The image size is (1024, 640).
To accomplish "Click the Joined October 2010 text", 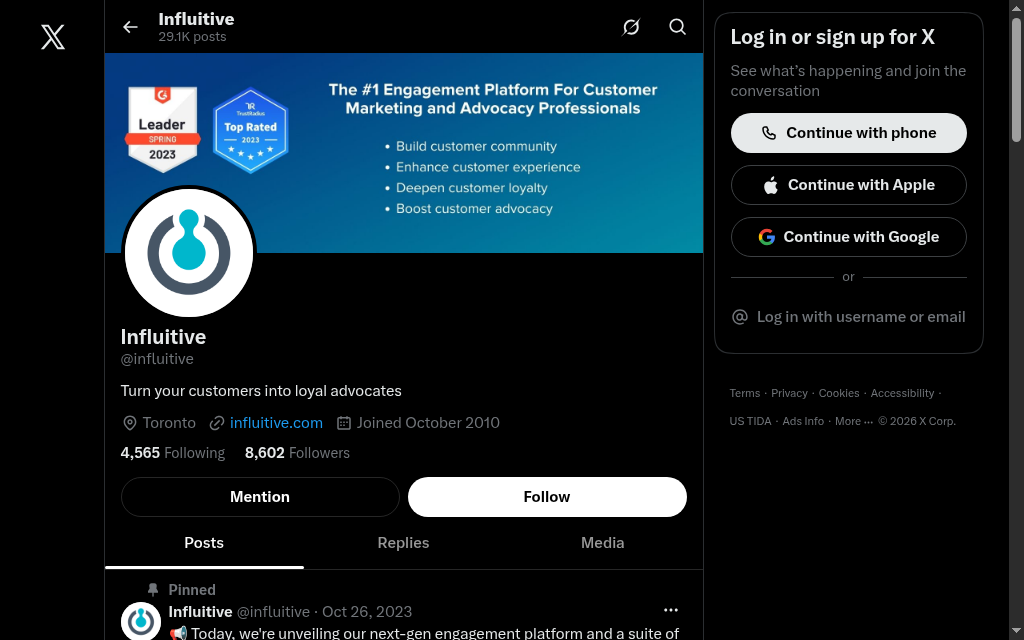I will coord(428,423).
